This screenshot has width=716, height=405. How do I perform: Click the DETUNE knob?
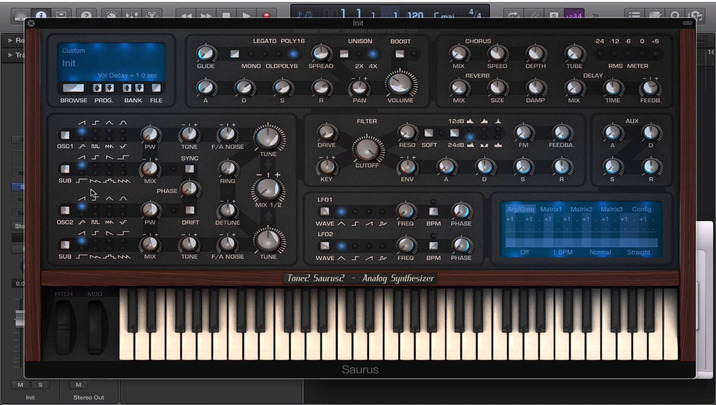(227, 210)
